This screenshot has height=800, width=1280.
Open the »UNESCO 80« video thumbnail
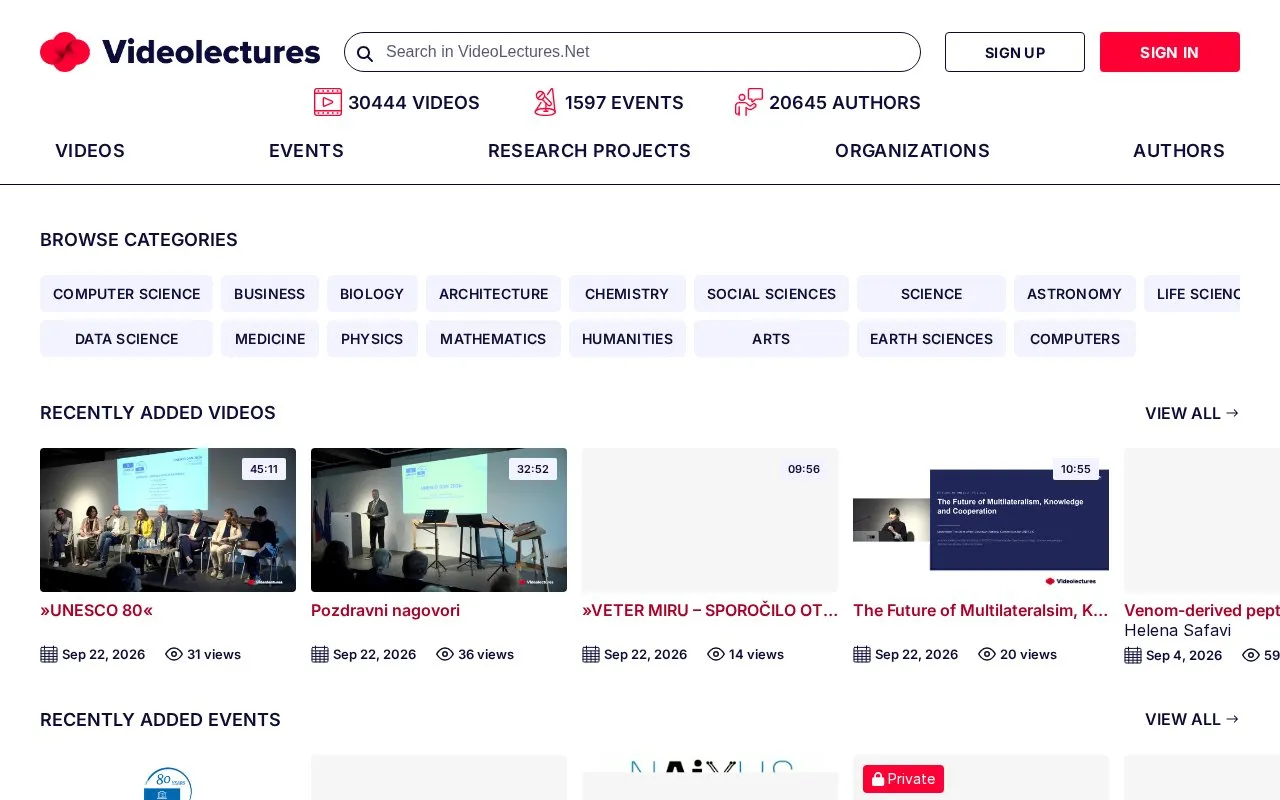[168, 520]
